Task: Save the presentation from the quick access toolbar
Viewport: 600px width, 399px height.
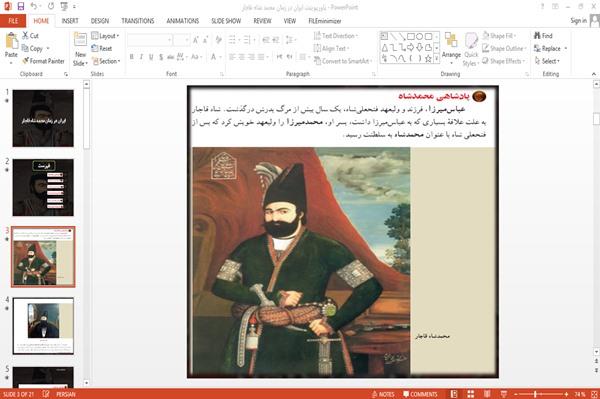Action: click(21, 6)
